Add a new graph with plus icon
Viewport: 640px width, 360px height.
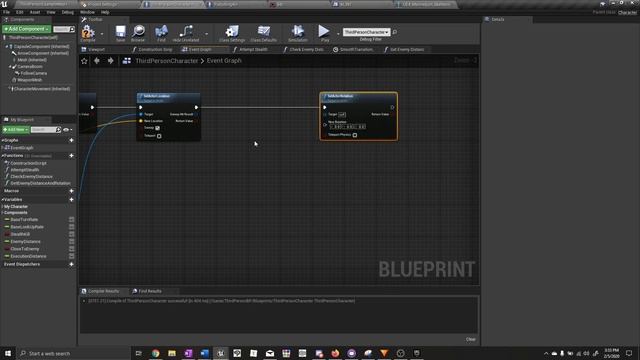click(71, 140)
